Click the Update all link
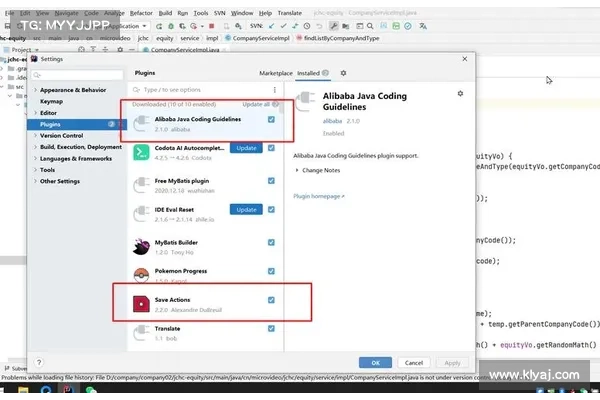 point(256,104)
